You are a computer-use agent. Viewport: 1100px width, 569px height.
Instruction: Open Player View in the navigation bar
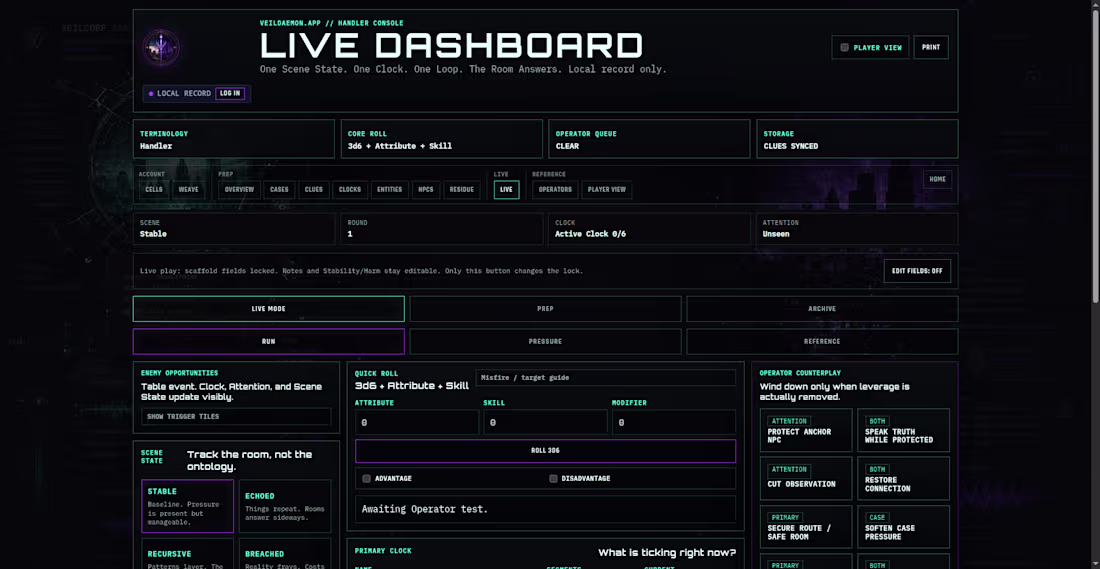[606, 189]
